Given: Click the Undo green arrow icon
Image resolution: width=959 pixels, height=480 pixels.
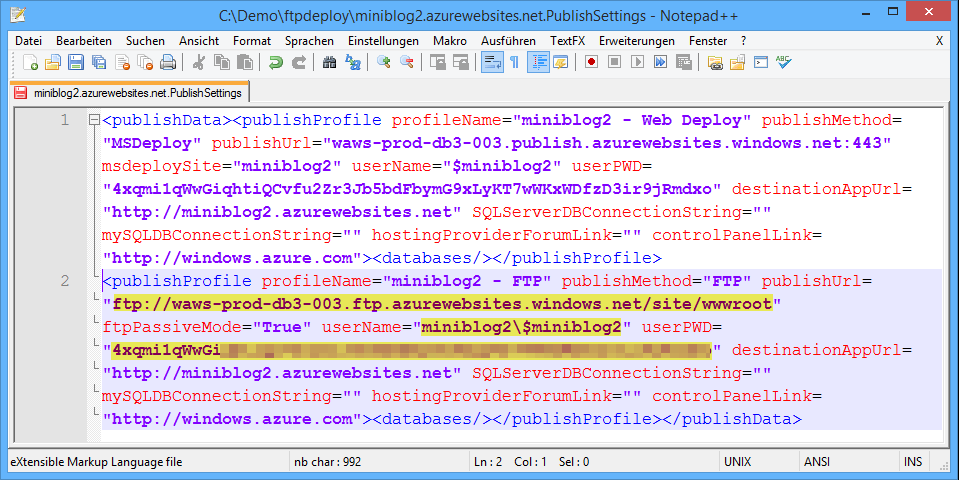Looking at the screenshot, I should point(276,63).
